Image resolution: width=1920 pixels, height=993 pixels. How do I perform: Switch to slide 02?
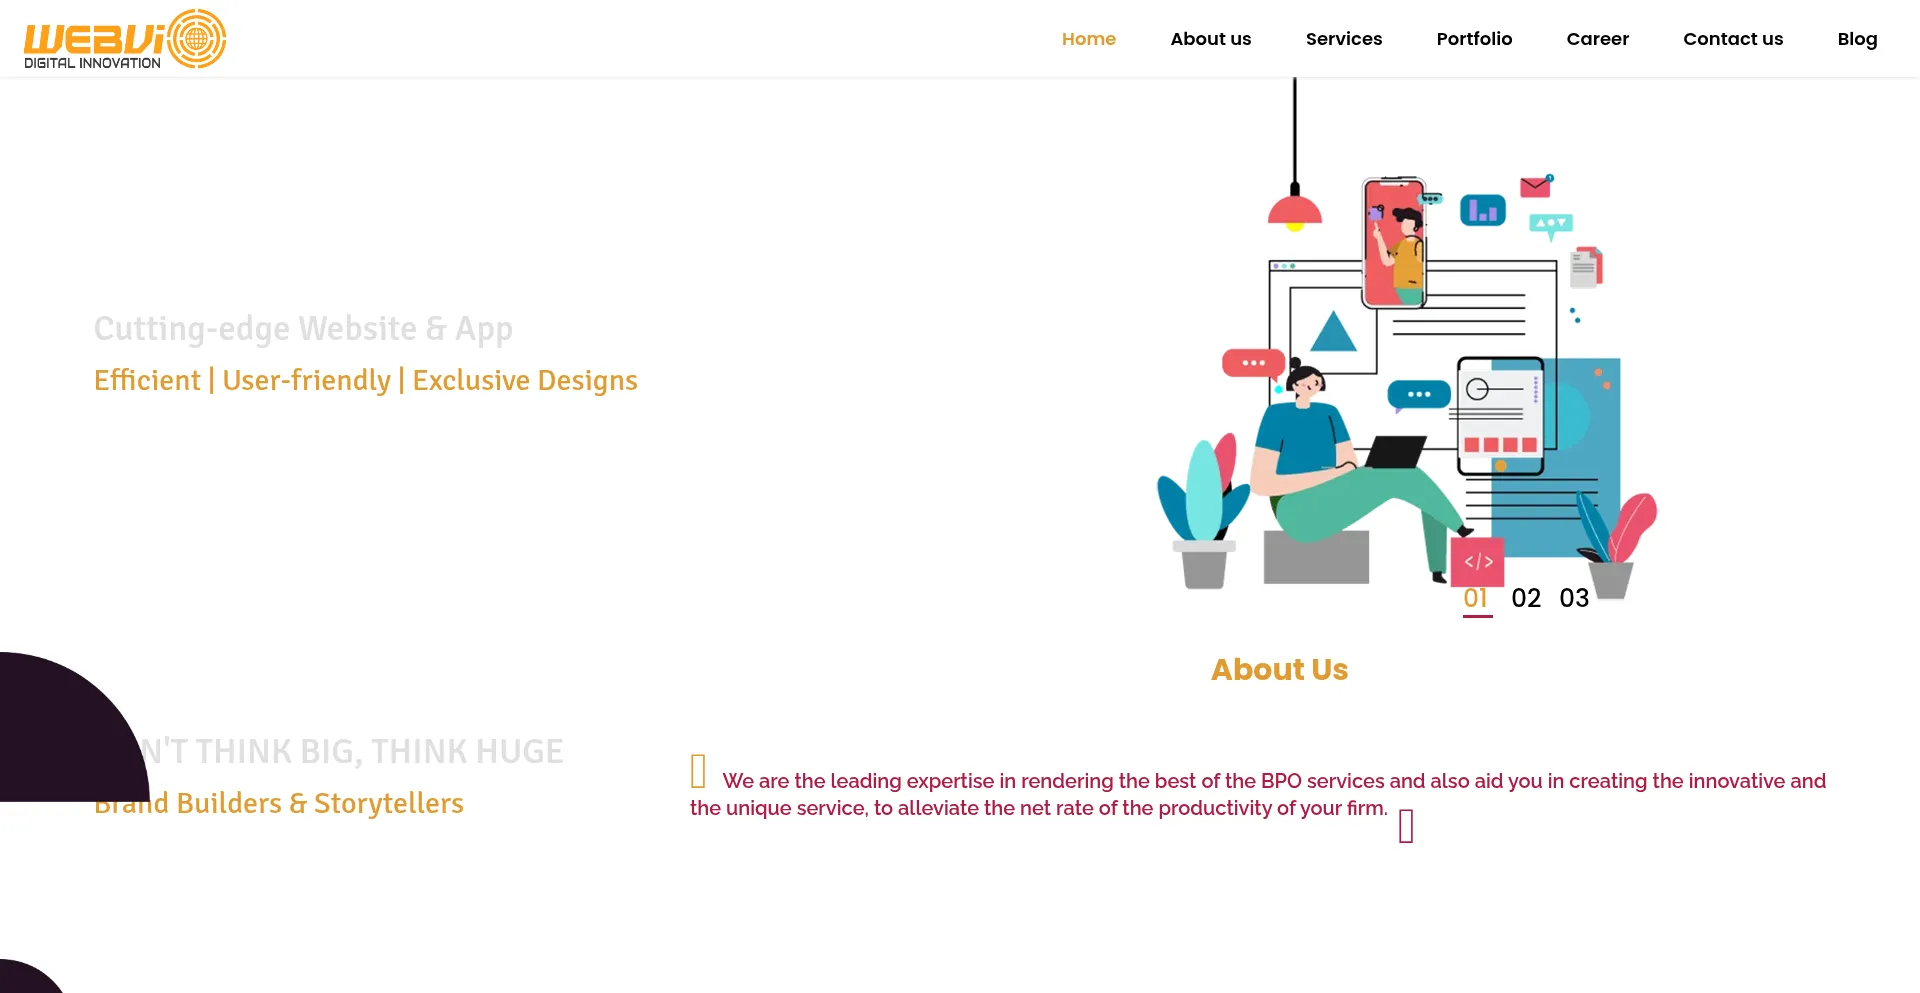[1526, 598]
